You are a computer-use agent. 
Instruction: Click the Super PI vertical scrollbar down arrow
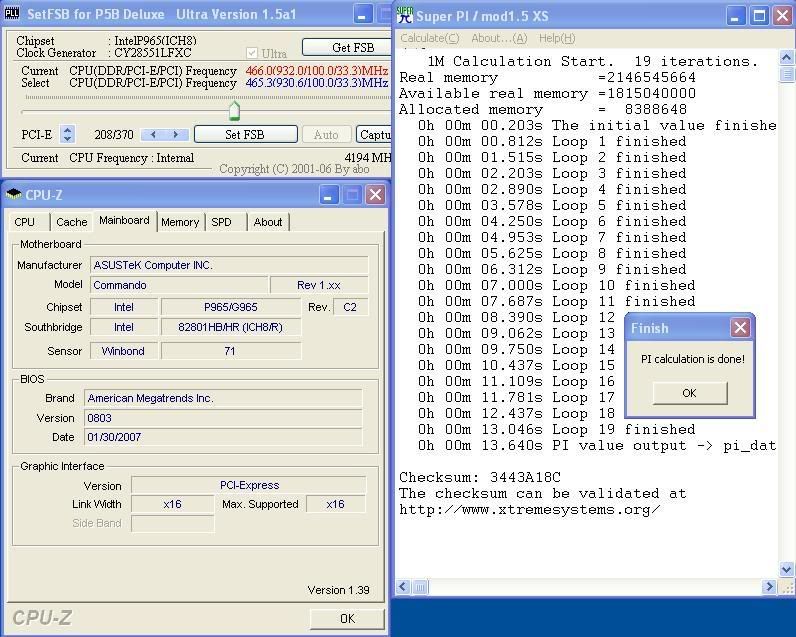click(786, 569)
